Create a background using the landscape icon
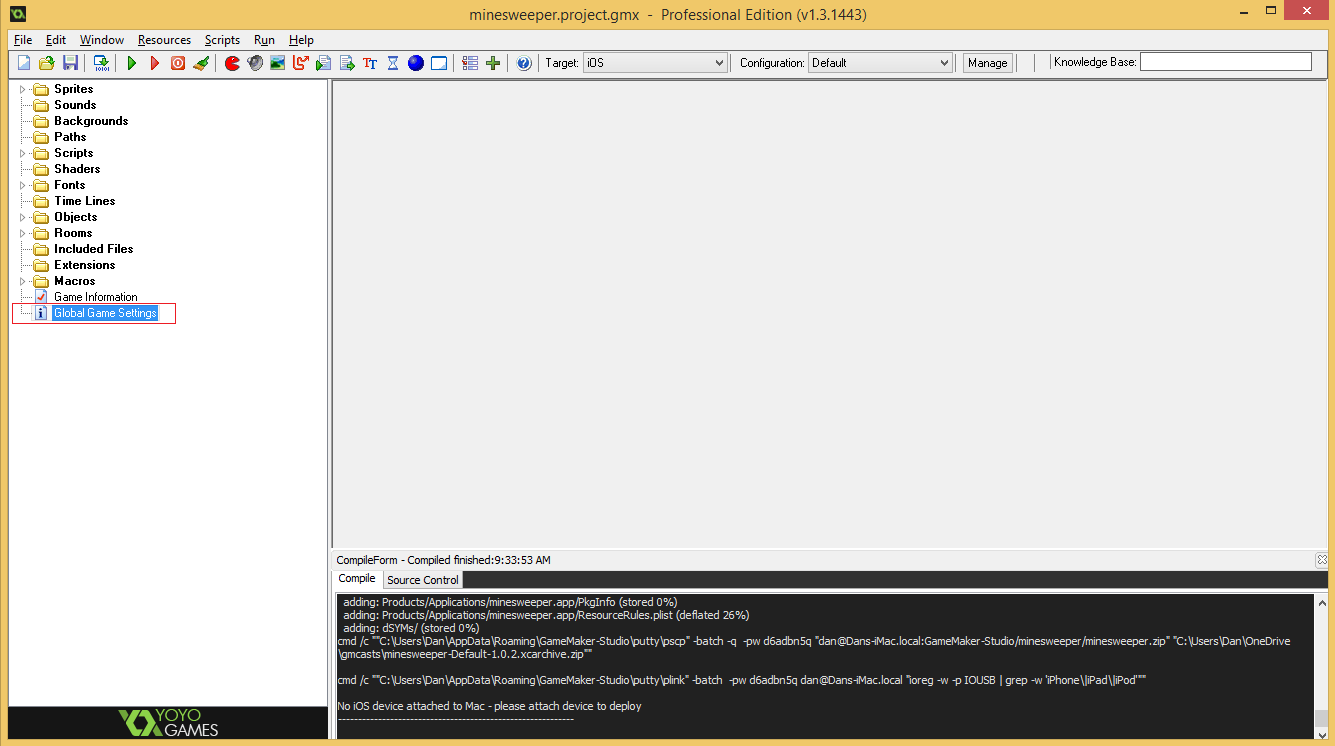This screenshot has height=746, width=1335. (278, 63)
